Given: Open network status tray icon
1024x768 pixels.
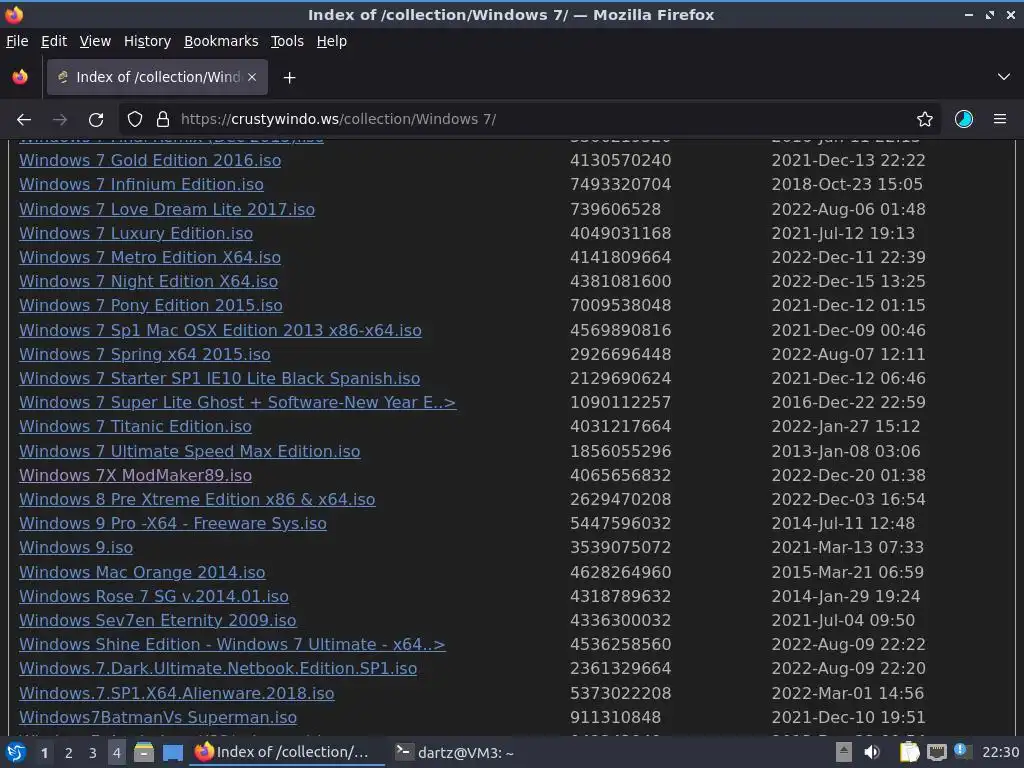Looking at the screenshot, I should click(x=936, y=753).
